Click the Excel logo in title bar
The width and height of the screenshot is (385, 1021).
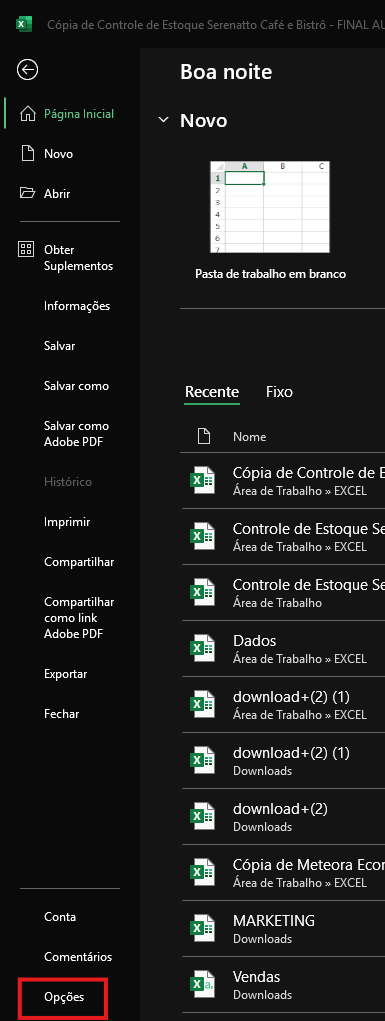pos(24,25)
